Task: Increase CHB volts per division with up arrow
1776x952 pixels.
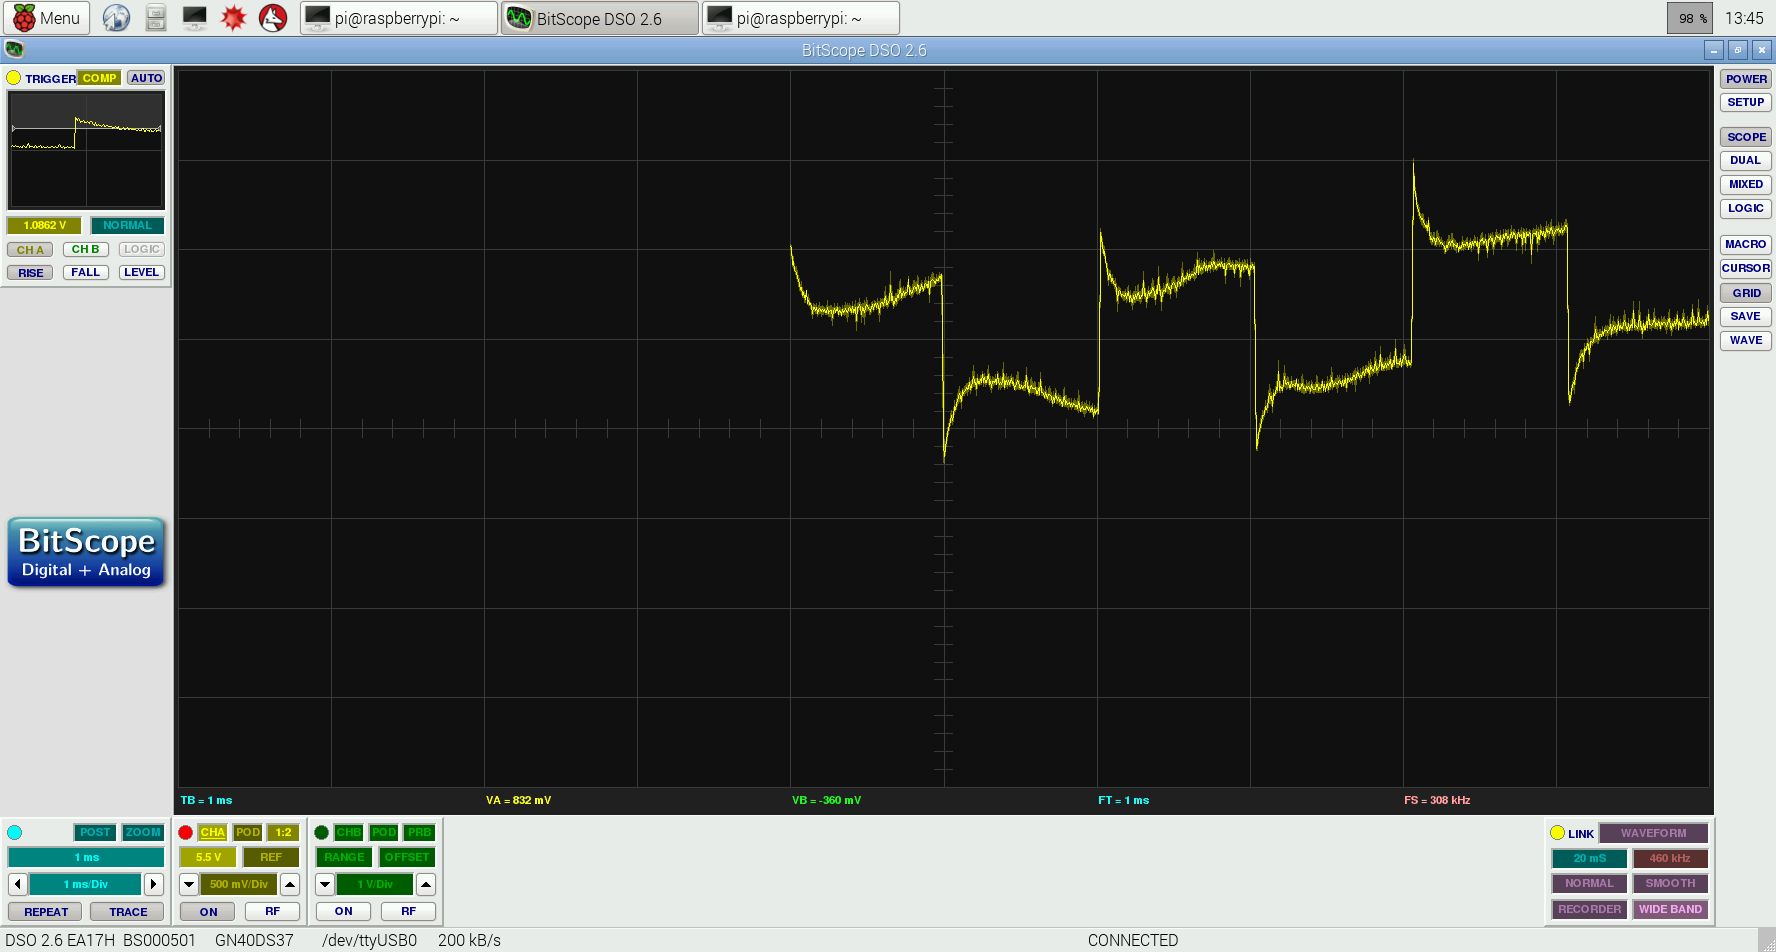Action: tap(425, 884)
